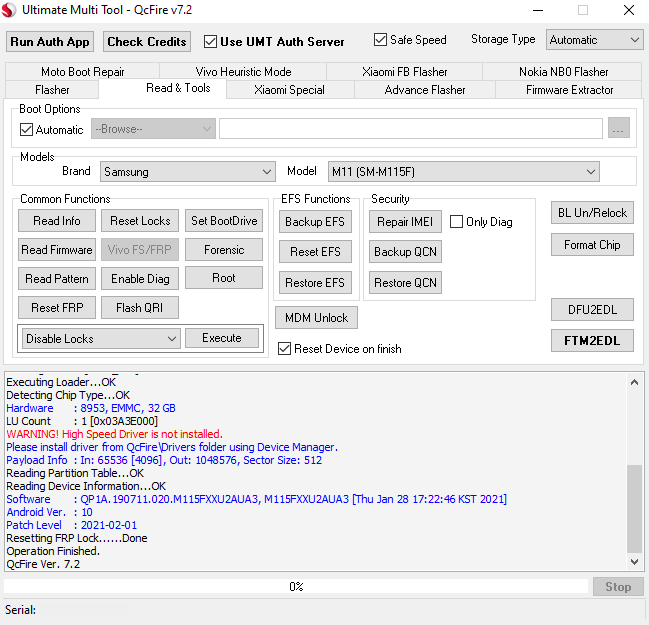Screen dimensions: 649x625
Task: Click the QcFire app icon in title bar
Action: click(x=9, y=10)
